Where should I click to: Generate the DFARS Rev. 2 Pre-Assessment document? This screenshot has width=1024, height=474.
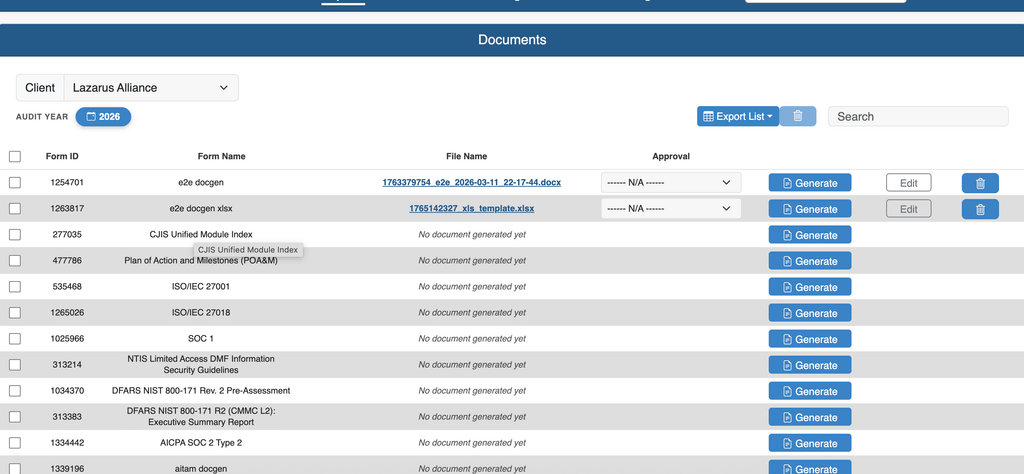click(810, 391)
